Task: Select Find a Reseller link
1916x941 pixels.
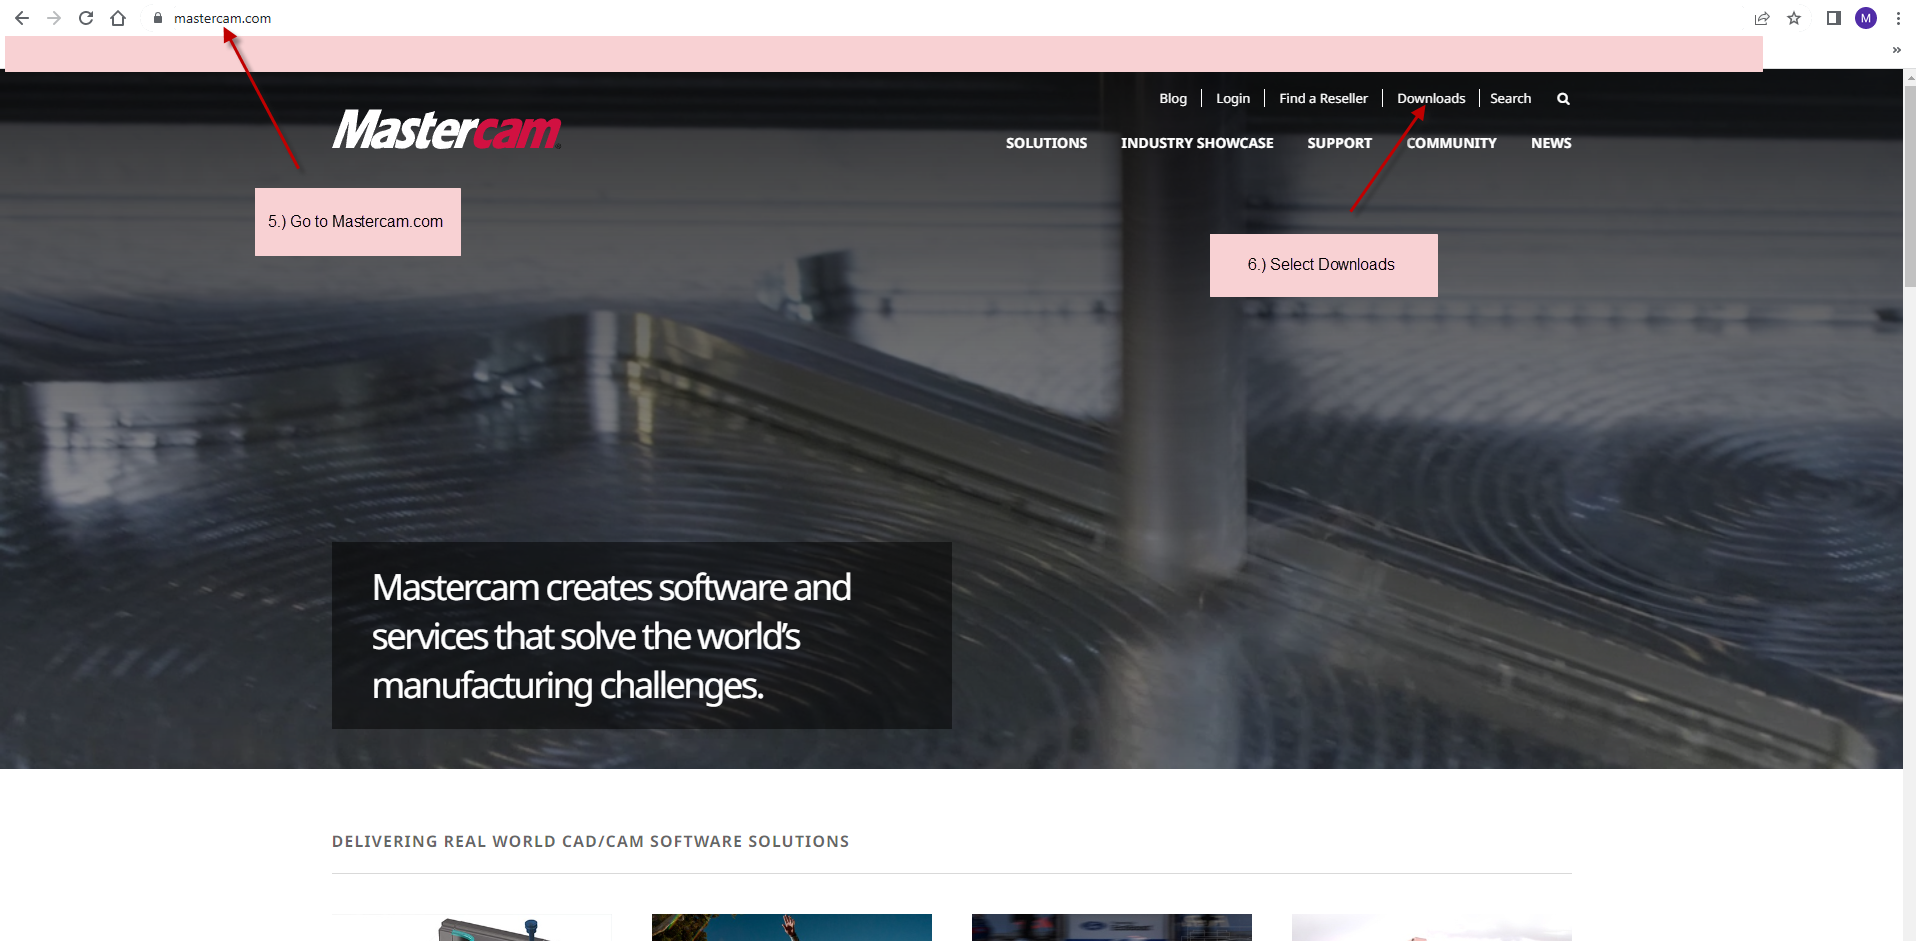Action: (1323, 98)
